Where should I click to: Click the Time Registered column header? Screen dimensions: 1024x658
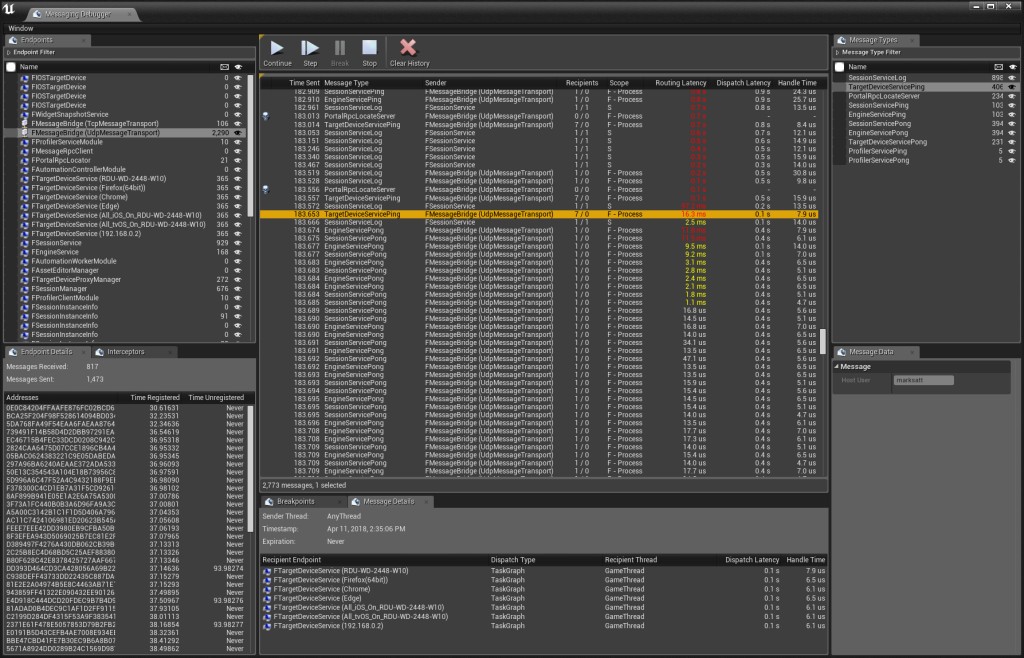155,397
